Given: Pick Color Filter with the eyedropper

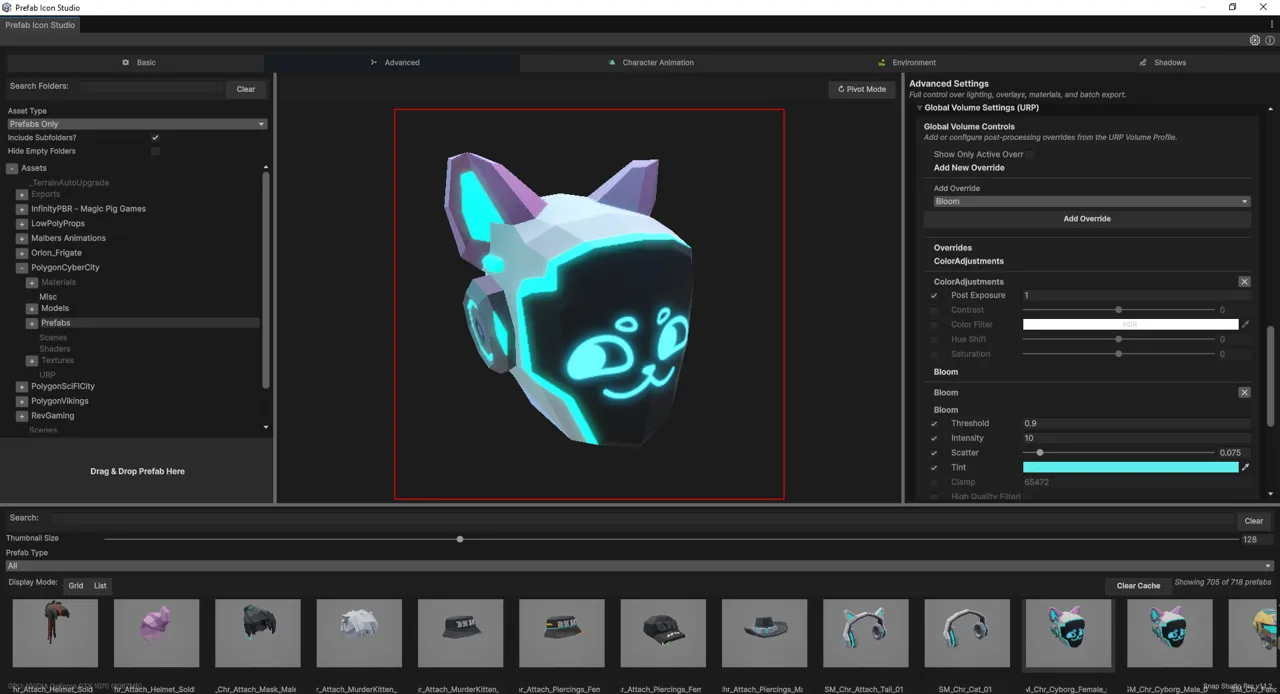Looking at the screenshot, I should pyautogui.click(x=1245, y=325).
